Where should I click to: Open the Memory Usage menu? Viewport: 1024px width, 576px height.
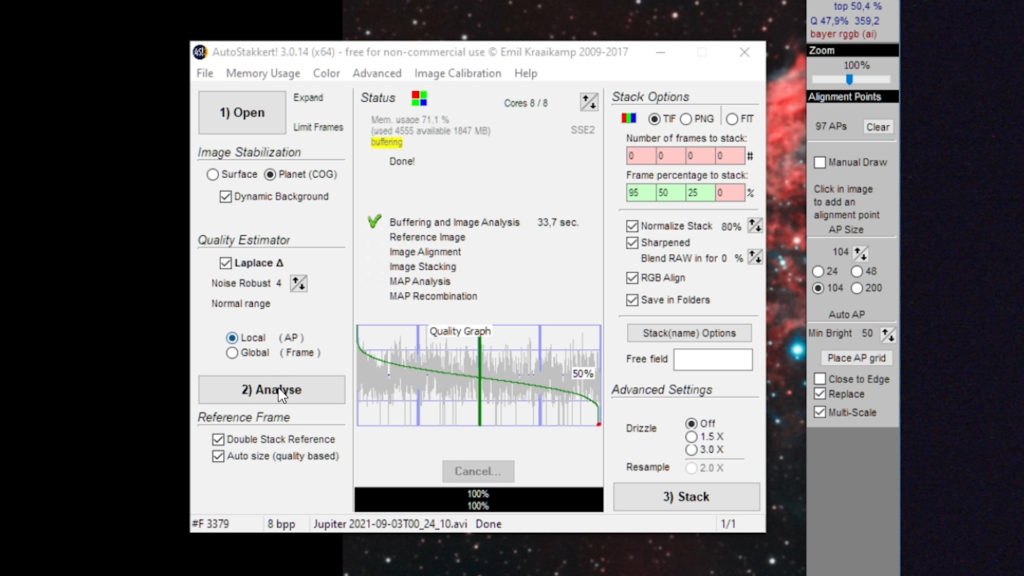pyautogui.click(x=263, y=73)
